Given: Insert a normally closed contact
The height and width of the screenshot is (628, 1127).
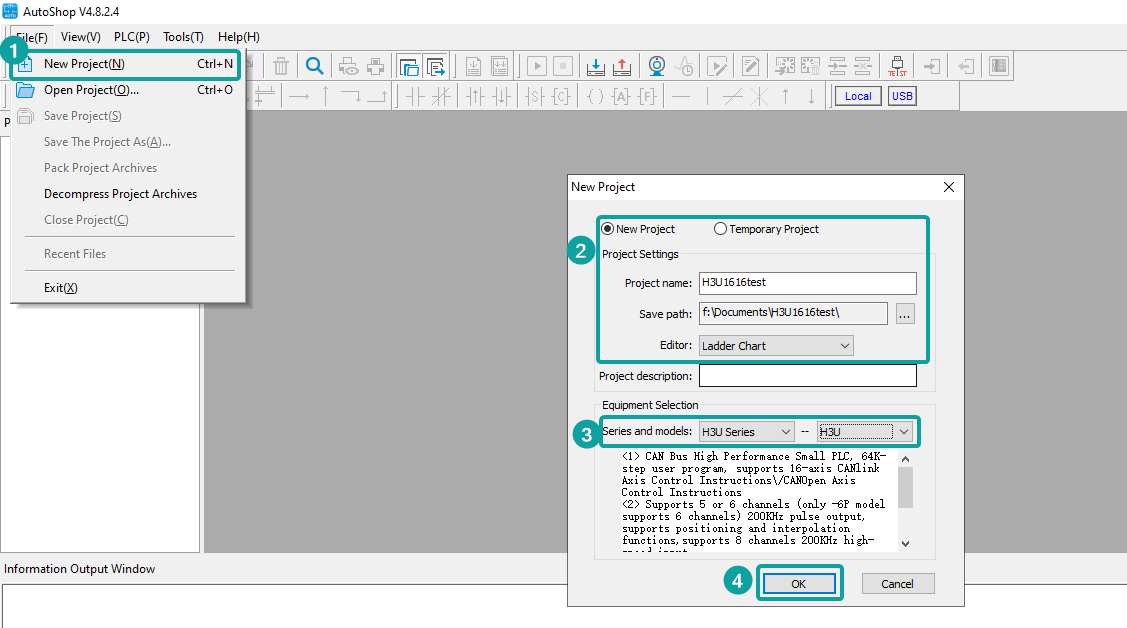Looking at the screenshot, I should [441, 96].
